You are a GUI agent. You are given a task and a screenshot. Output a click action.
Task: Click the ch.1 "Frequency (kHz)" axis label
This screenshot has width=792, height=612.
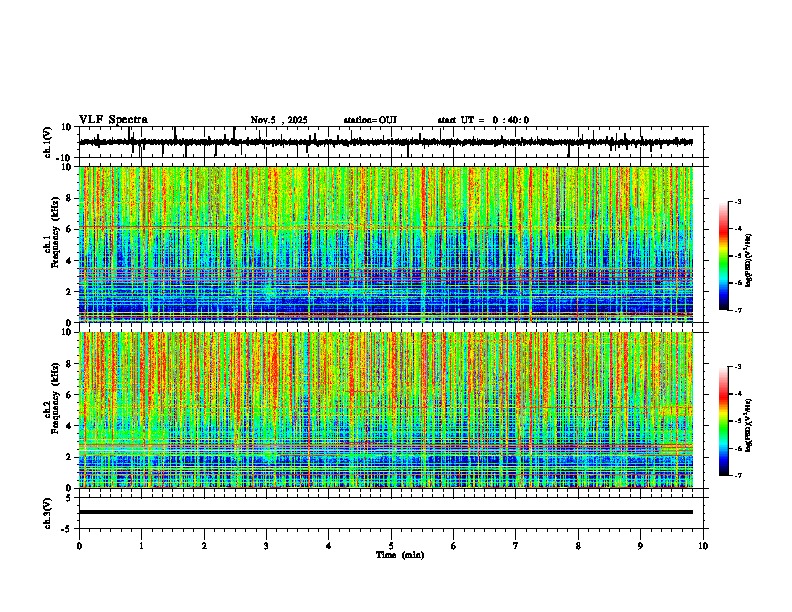coord(55,232)
